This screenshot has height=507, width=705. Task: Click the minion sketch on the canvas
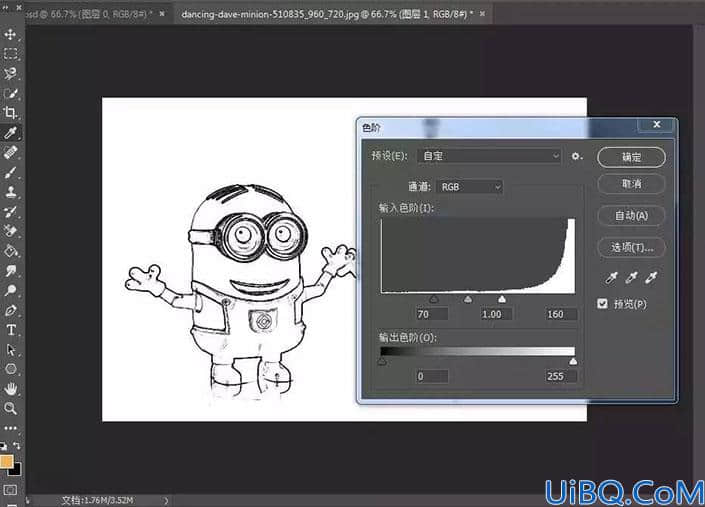click(241, 291)
